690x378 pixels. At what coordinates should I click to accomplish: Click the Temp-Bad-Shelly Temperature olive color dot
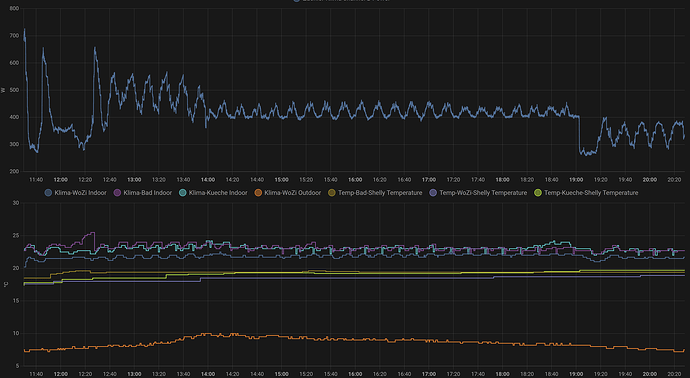click(332, 193)
